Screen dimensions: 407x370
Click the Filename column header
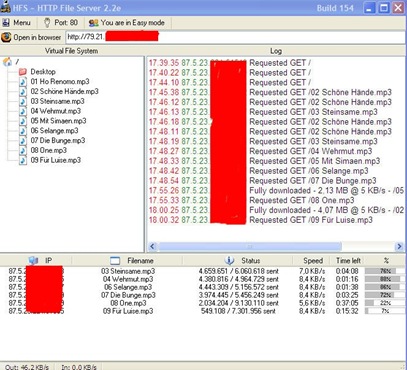coord(127,261)
